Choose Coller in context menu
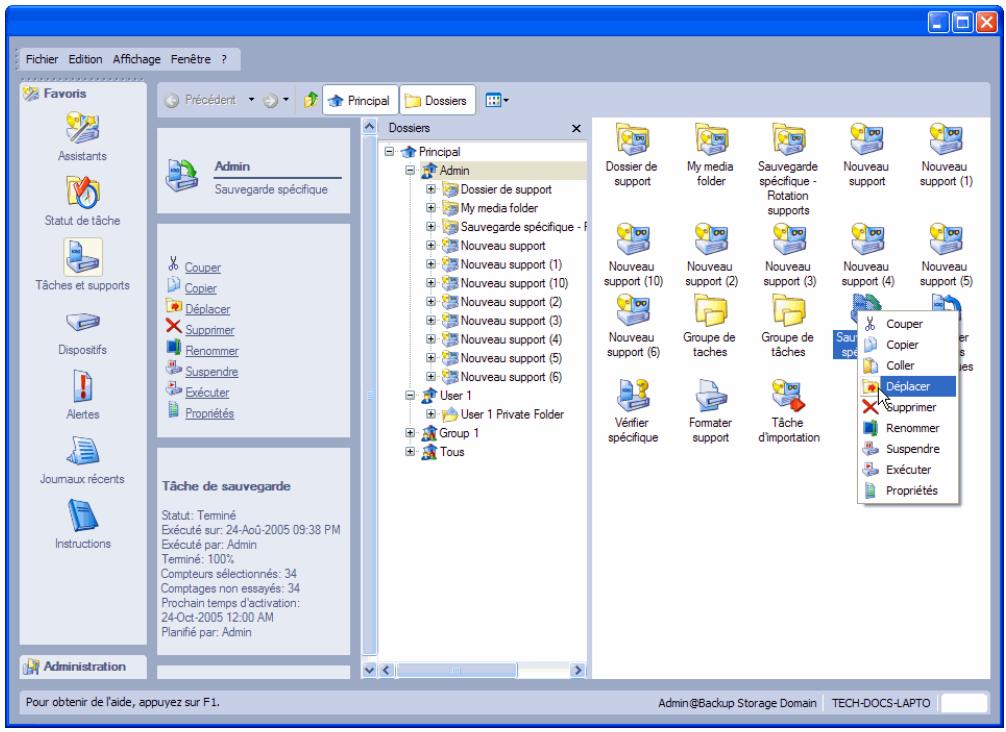 (908, 365)
